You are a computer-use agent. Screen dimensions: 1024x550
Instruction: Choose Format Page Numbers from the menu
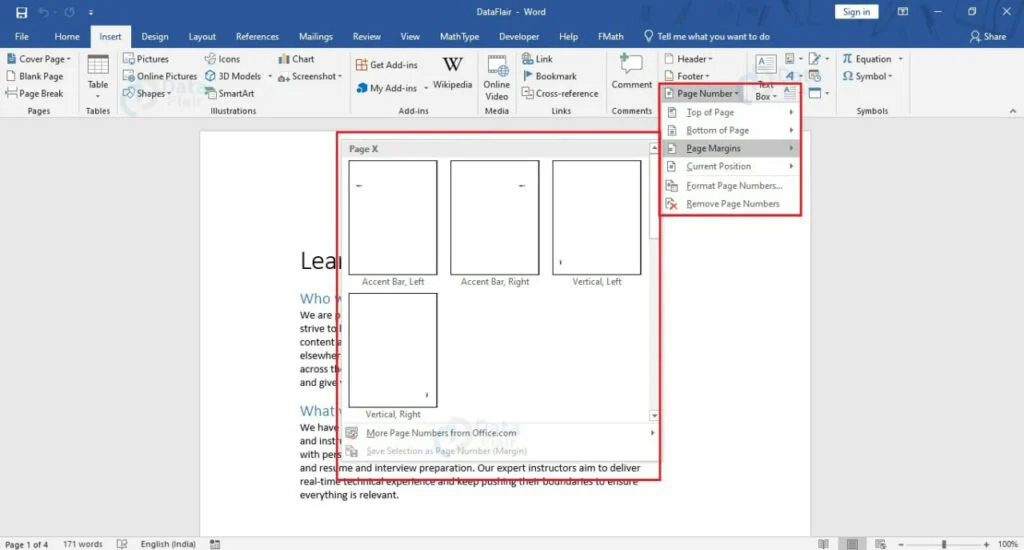coord(733,185)
